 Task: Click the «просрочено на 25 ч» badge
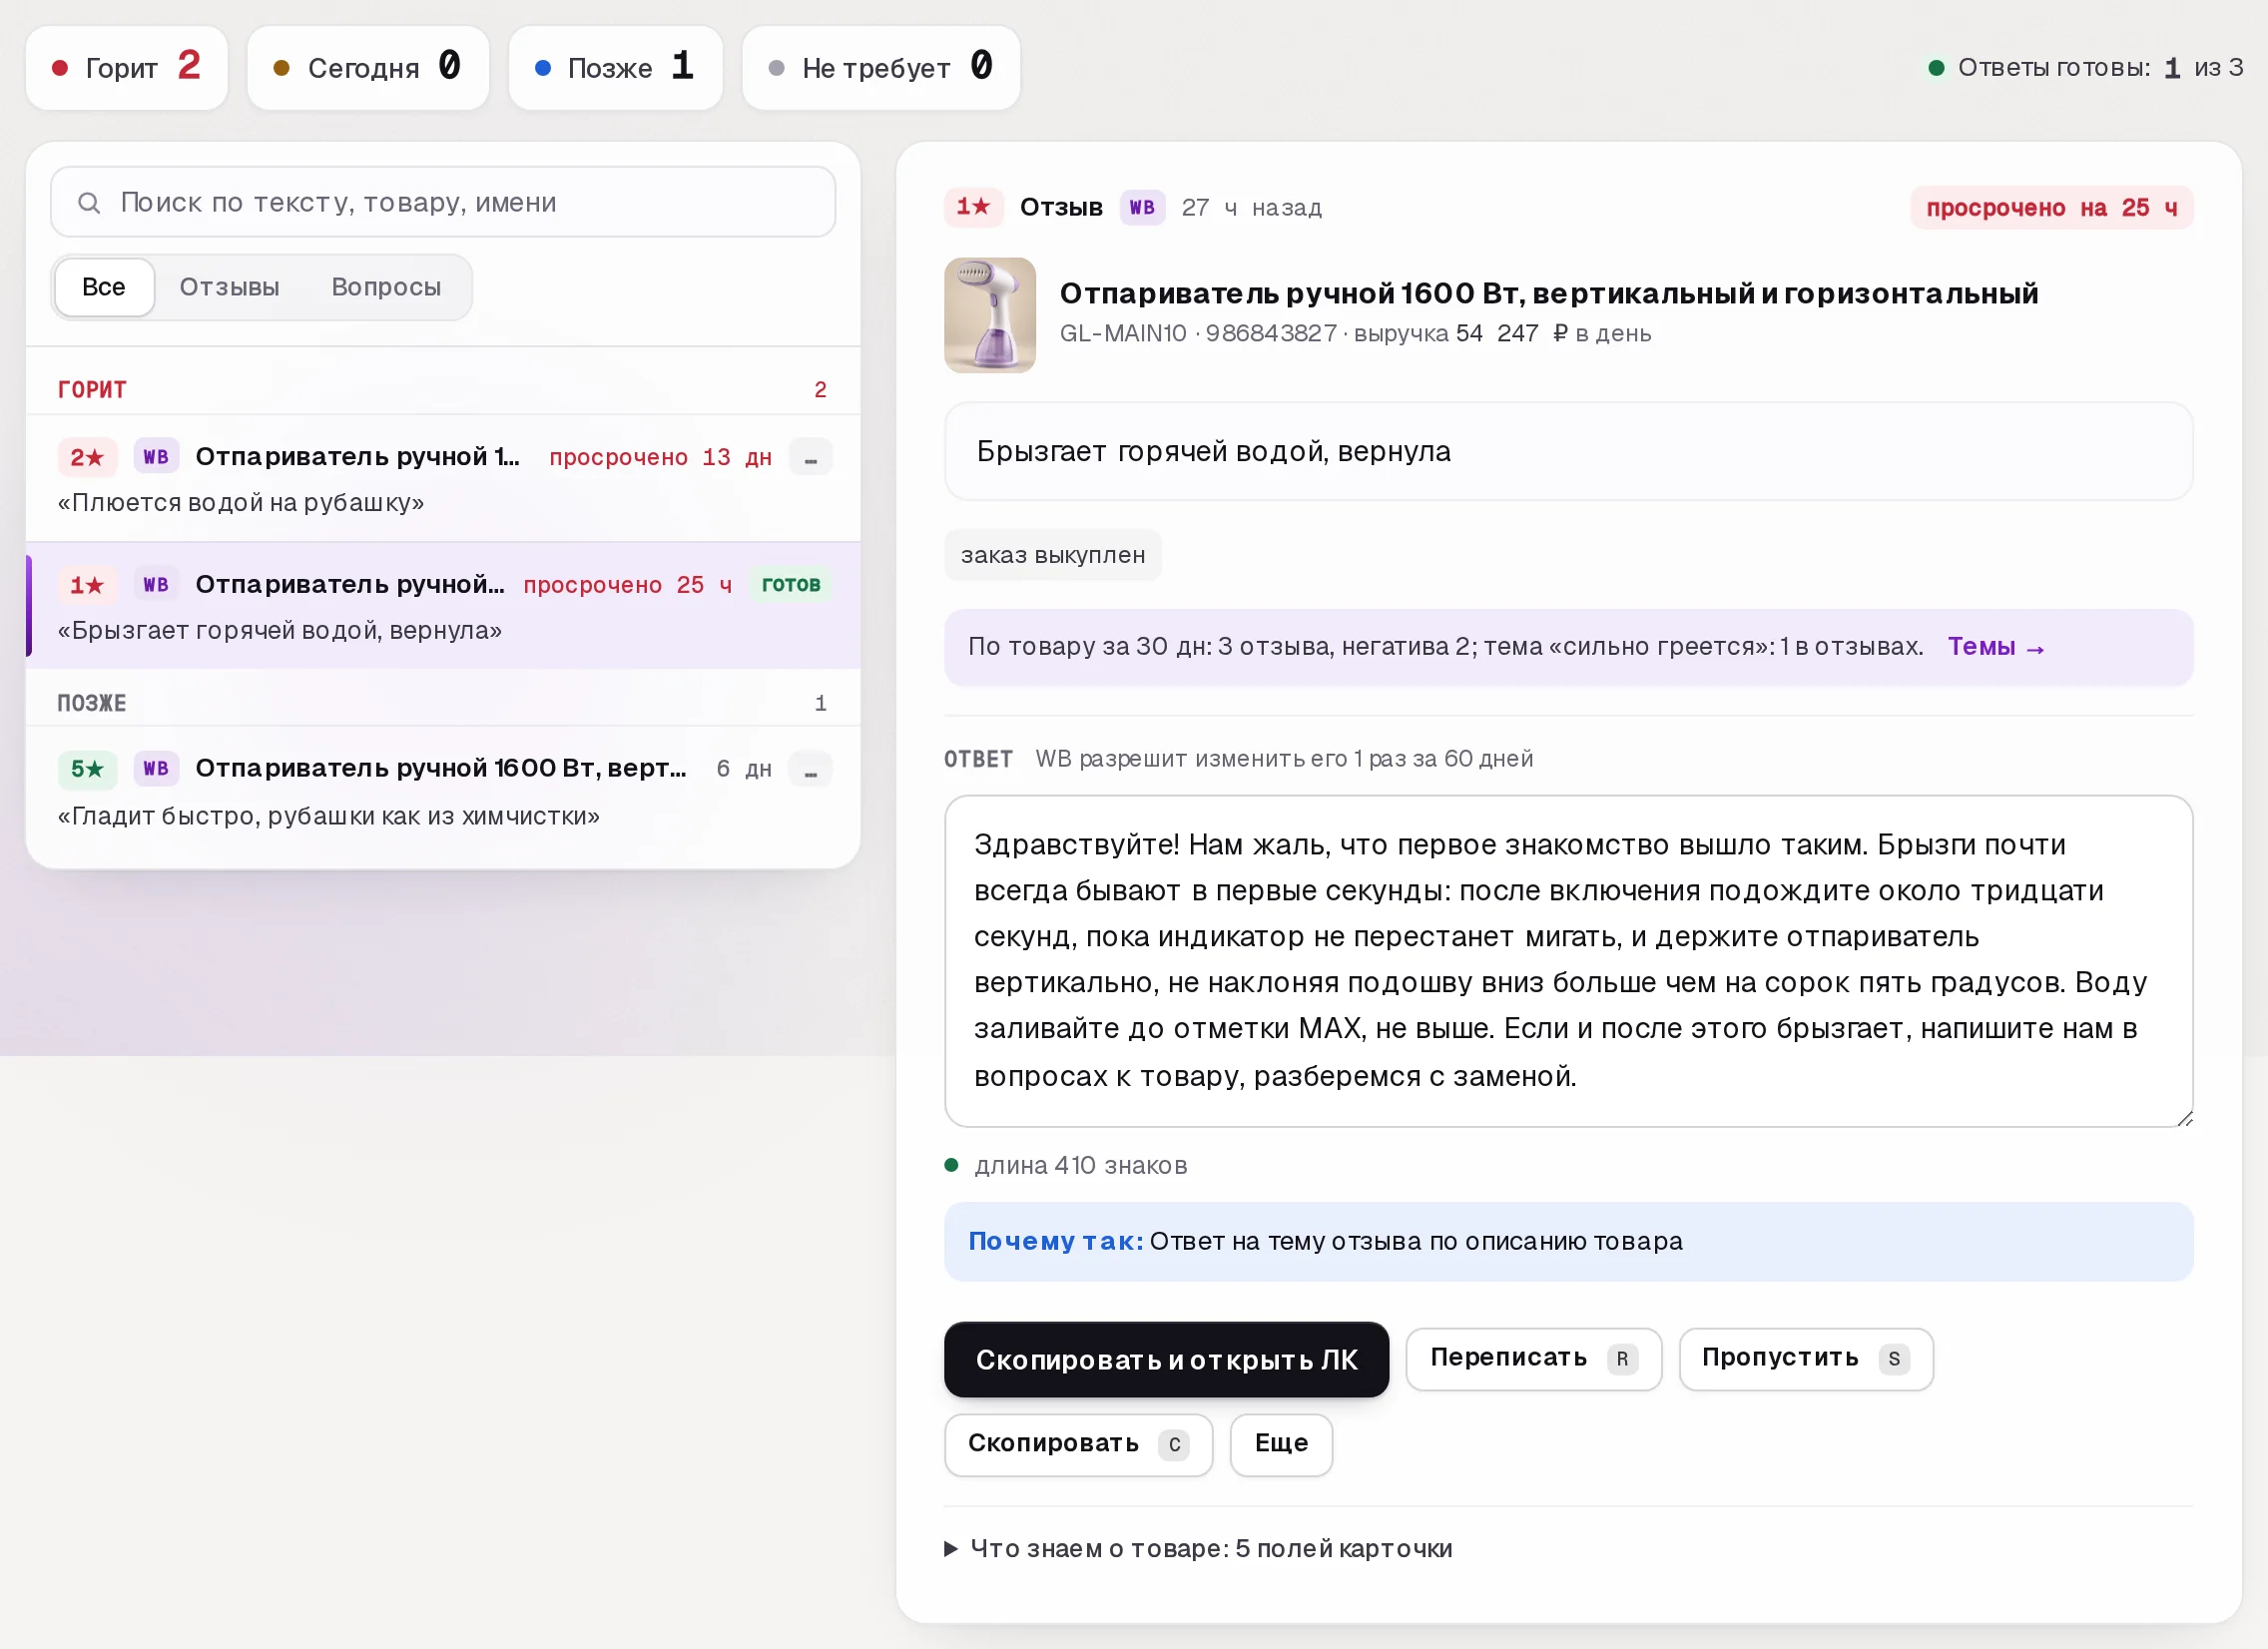[x=2052, y=208]
